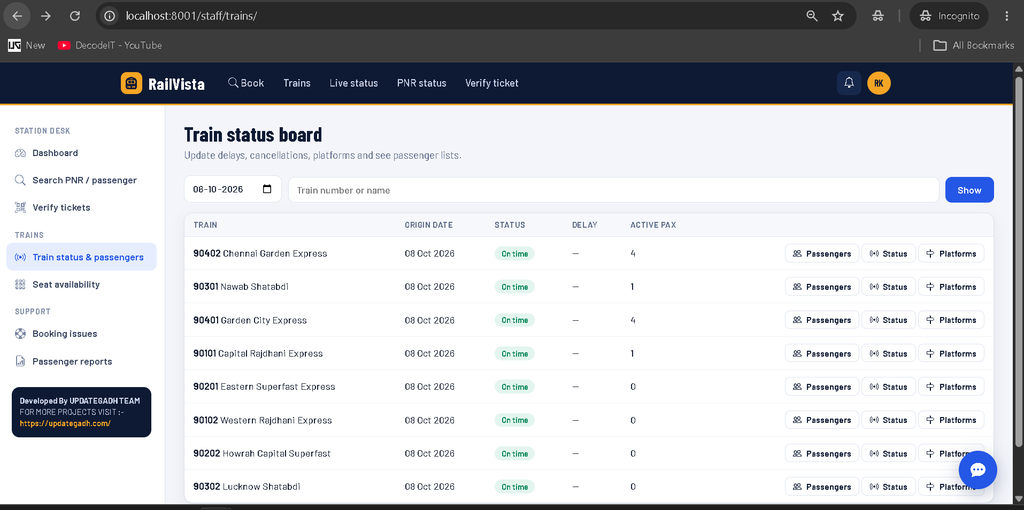Go to Verify tickets in the sidebar

click(82, 208)
